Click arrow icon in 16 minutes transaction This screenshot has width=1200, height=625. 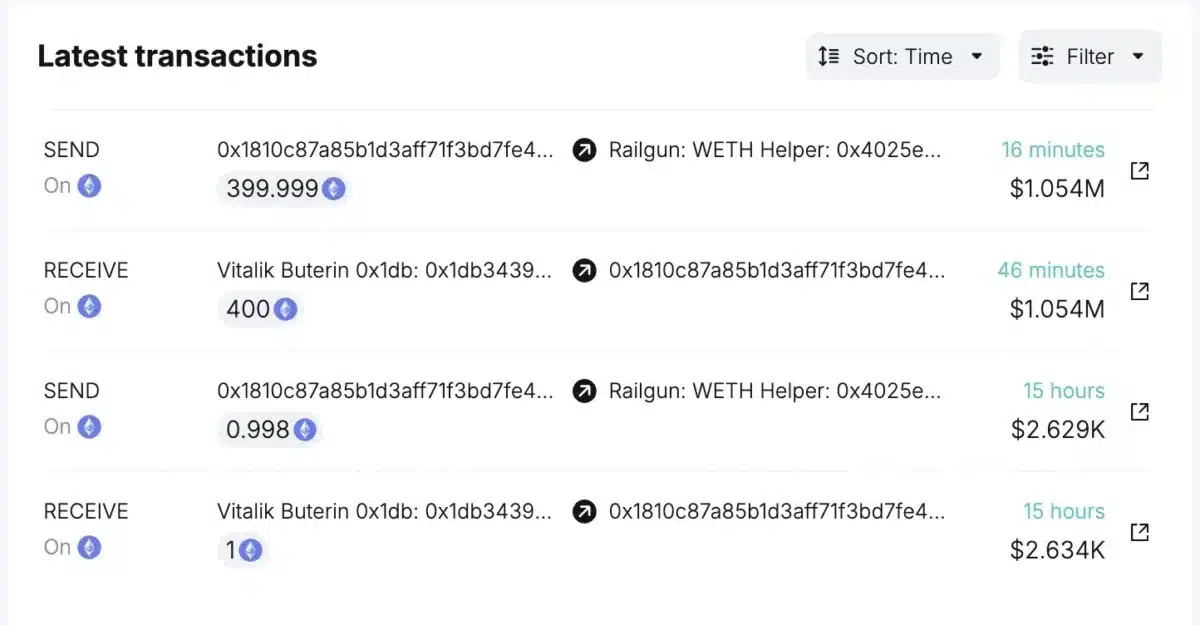click(584, 151)
